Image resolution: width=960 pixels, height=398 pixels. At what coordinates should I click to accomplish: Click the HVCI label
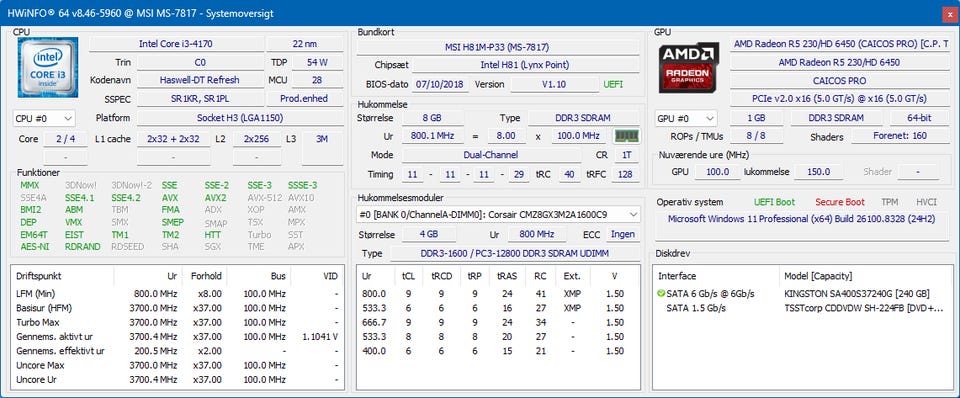926,201
